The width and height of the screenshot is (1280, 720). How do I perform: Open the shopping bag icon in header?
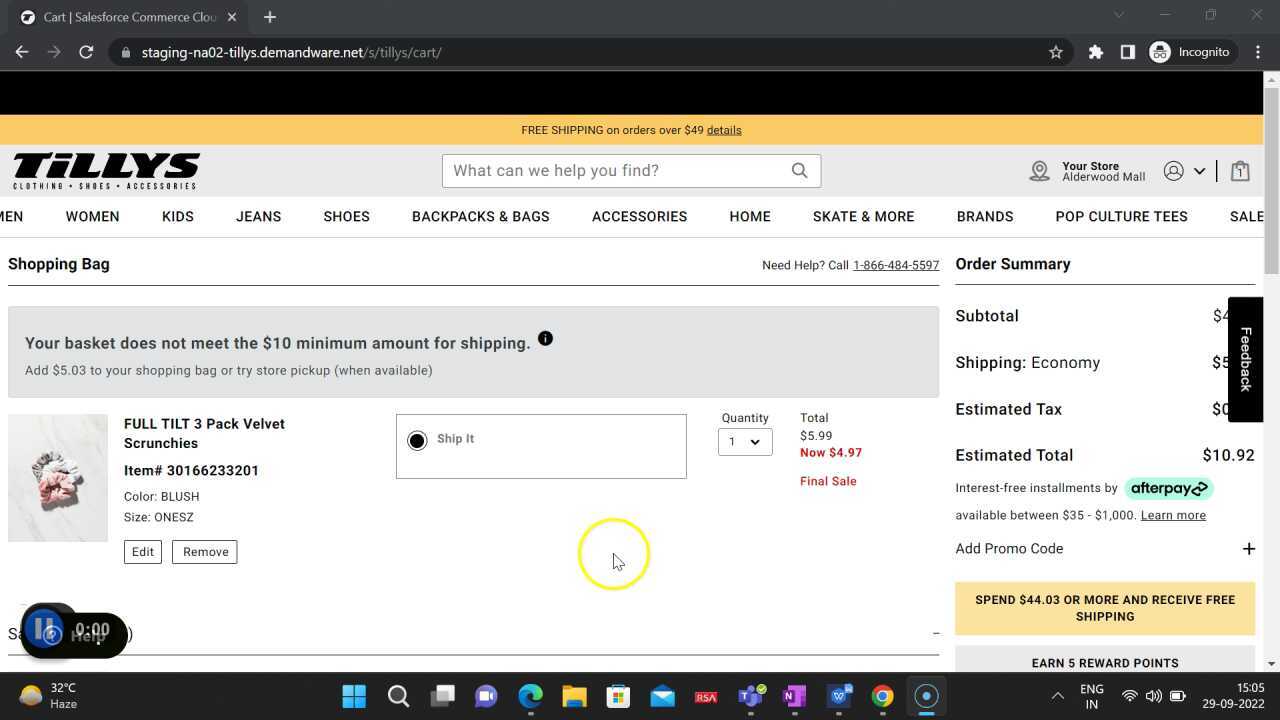[1240, 171]
